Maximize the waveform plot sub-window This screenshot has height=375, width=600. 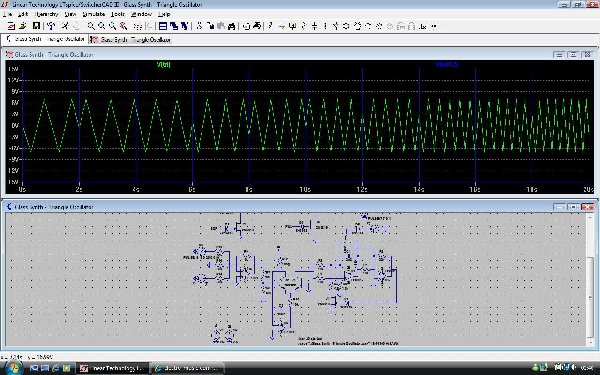point(573,55)
